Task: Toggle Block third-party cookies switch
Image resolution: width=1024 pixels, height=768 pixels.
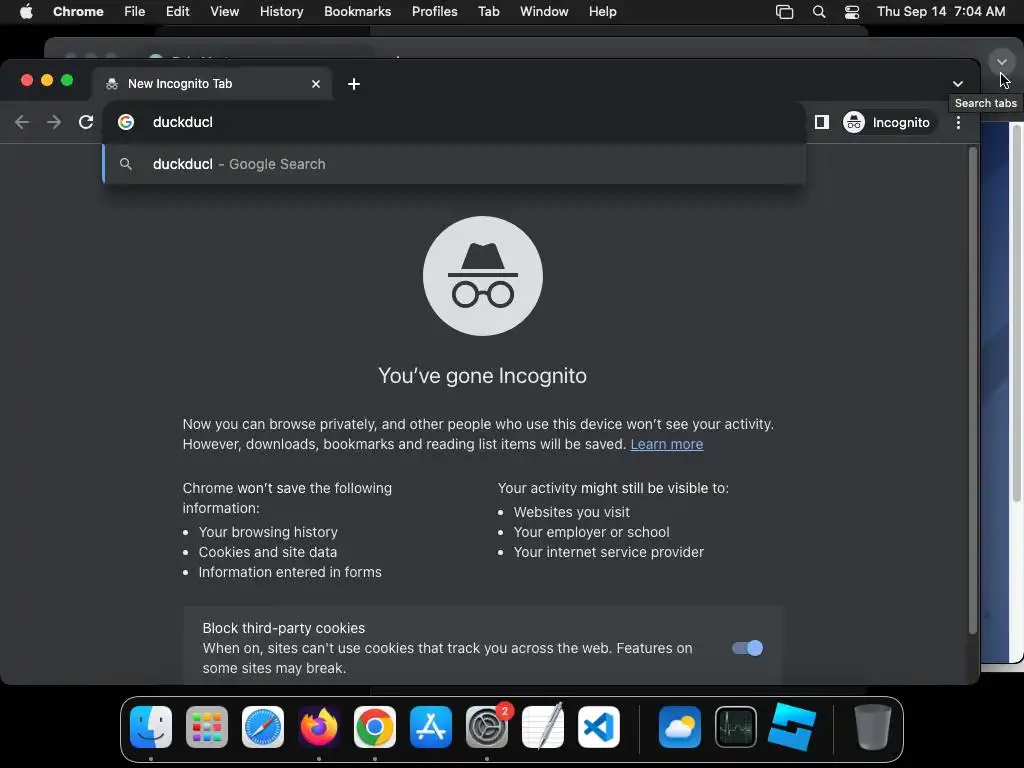Action: point(747,648)
